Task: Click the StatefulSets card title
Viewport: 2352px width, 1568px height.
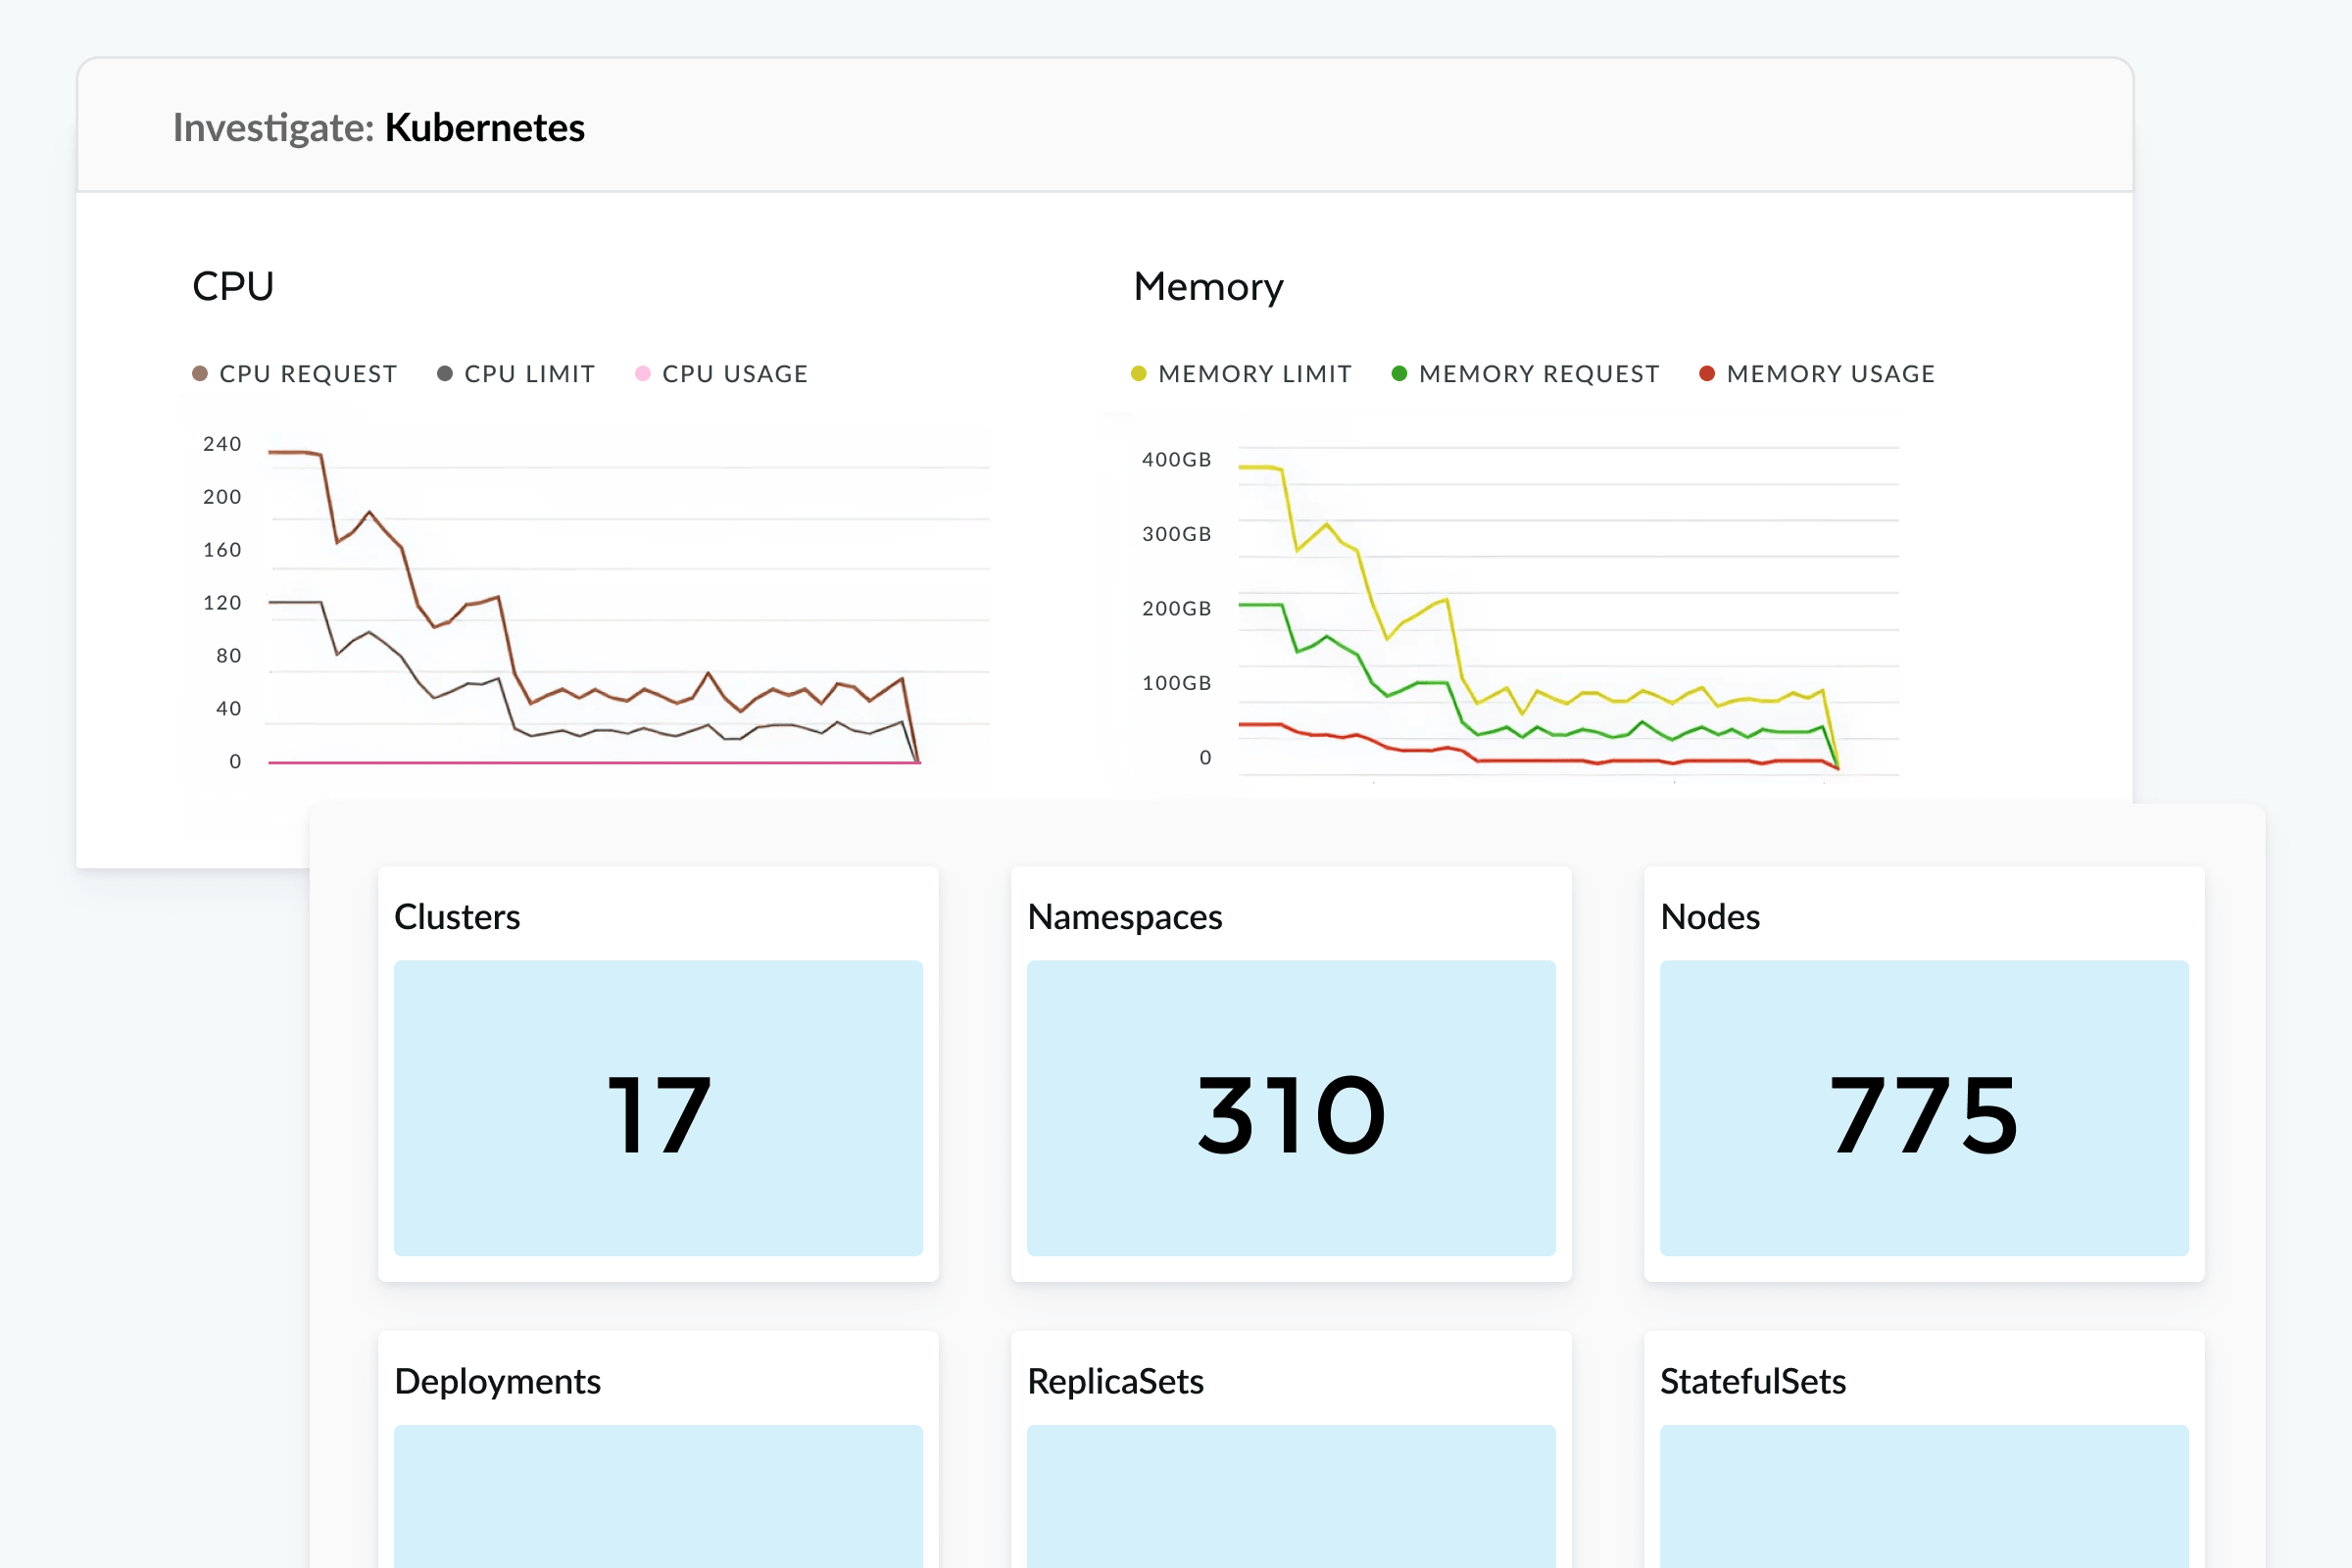Action: click(x=1753, y=1382)
